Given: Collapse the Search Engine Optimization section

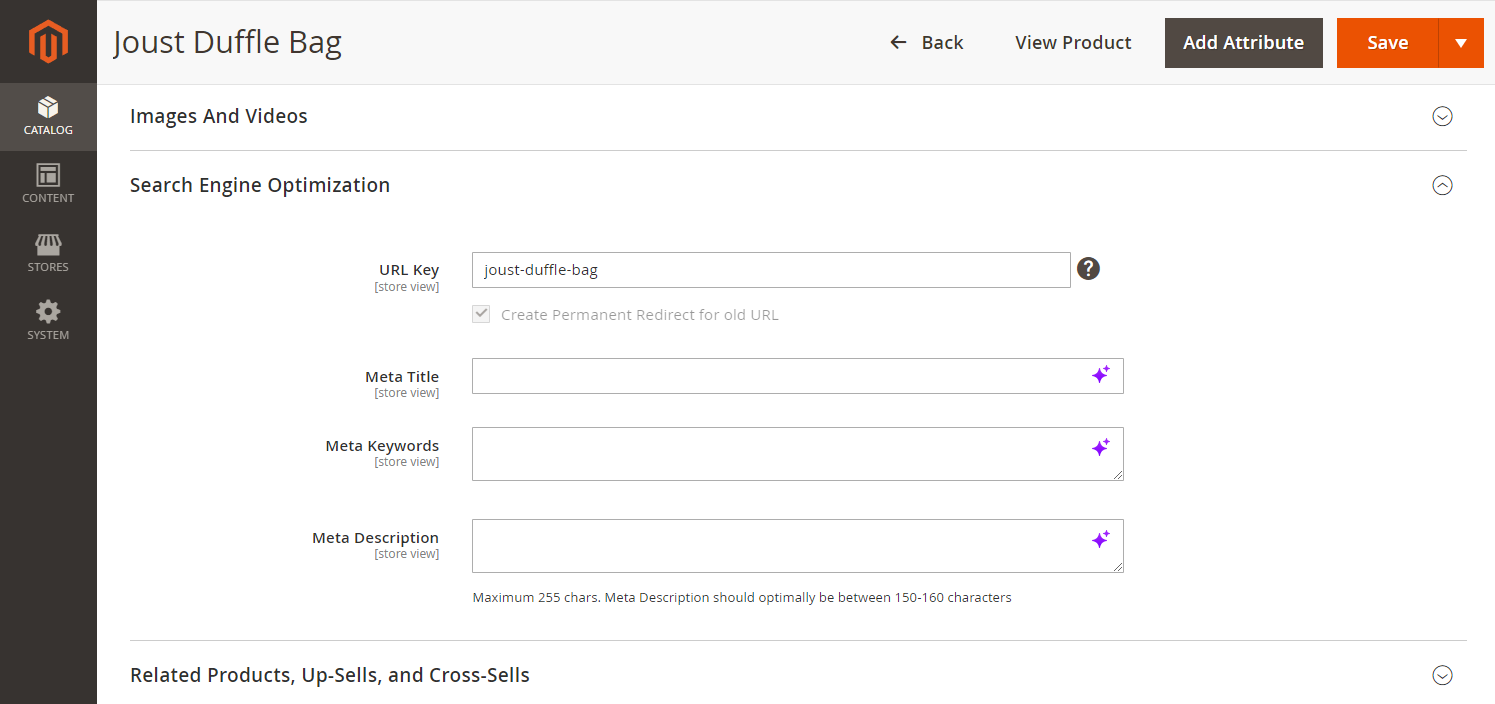Looking at the screenshot, I should 1442,185.
